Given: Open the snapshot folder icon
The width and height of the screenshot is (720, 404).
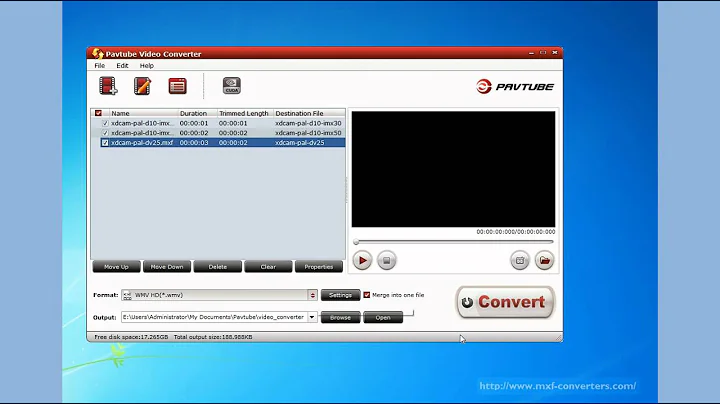Looking at the screenshot, I should pyautogui.click(x=545, y=260).
